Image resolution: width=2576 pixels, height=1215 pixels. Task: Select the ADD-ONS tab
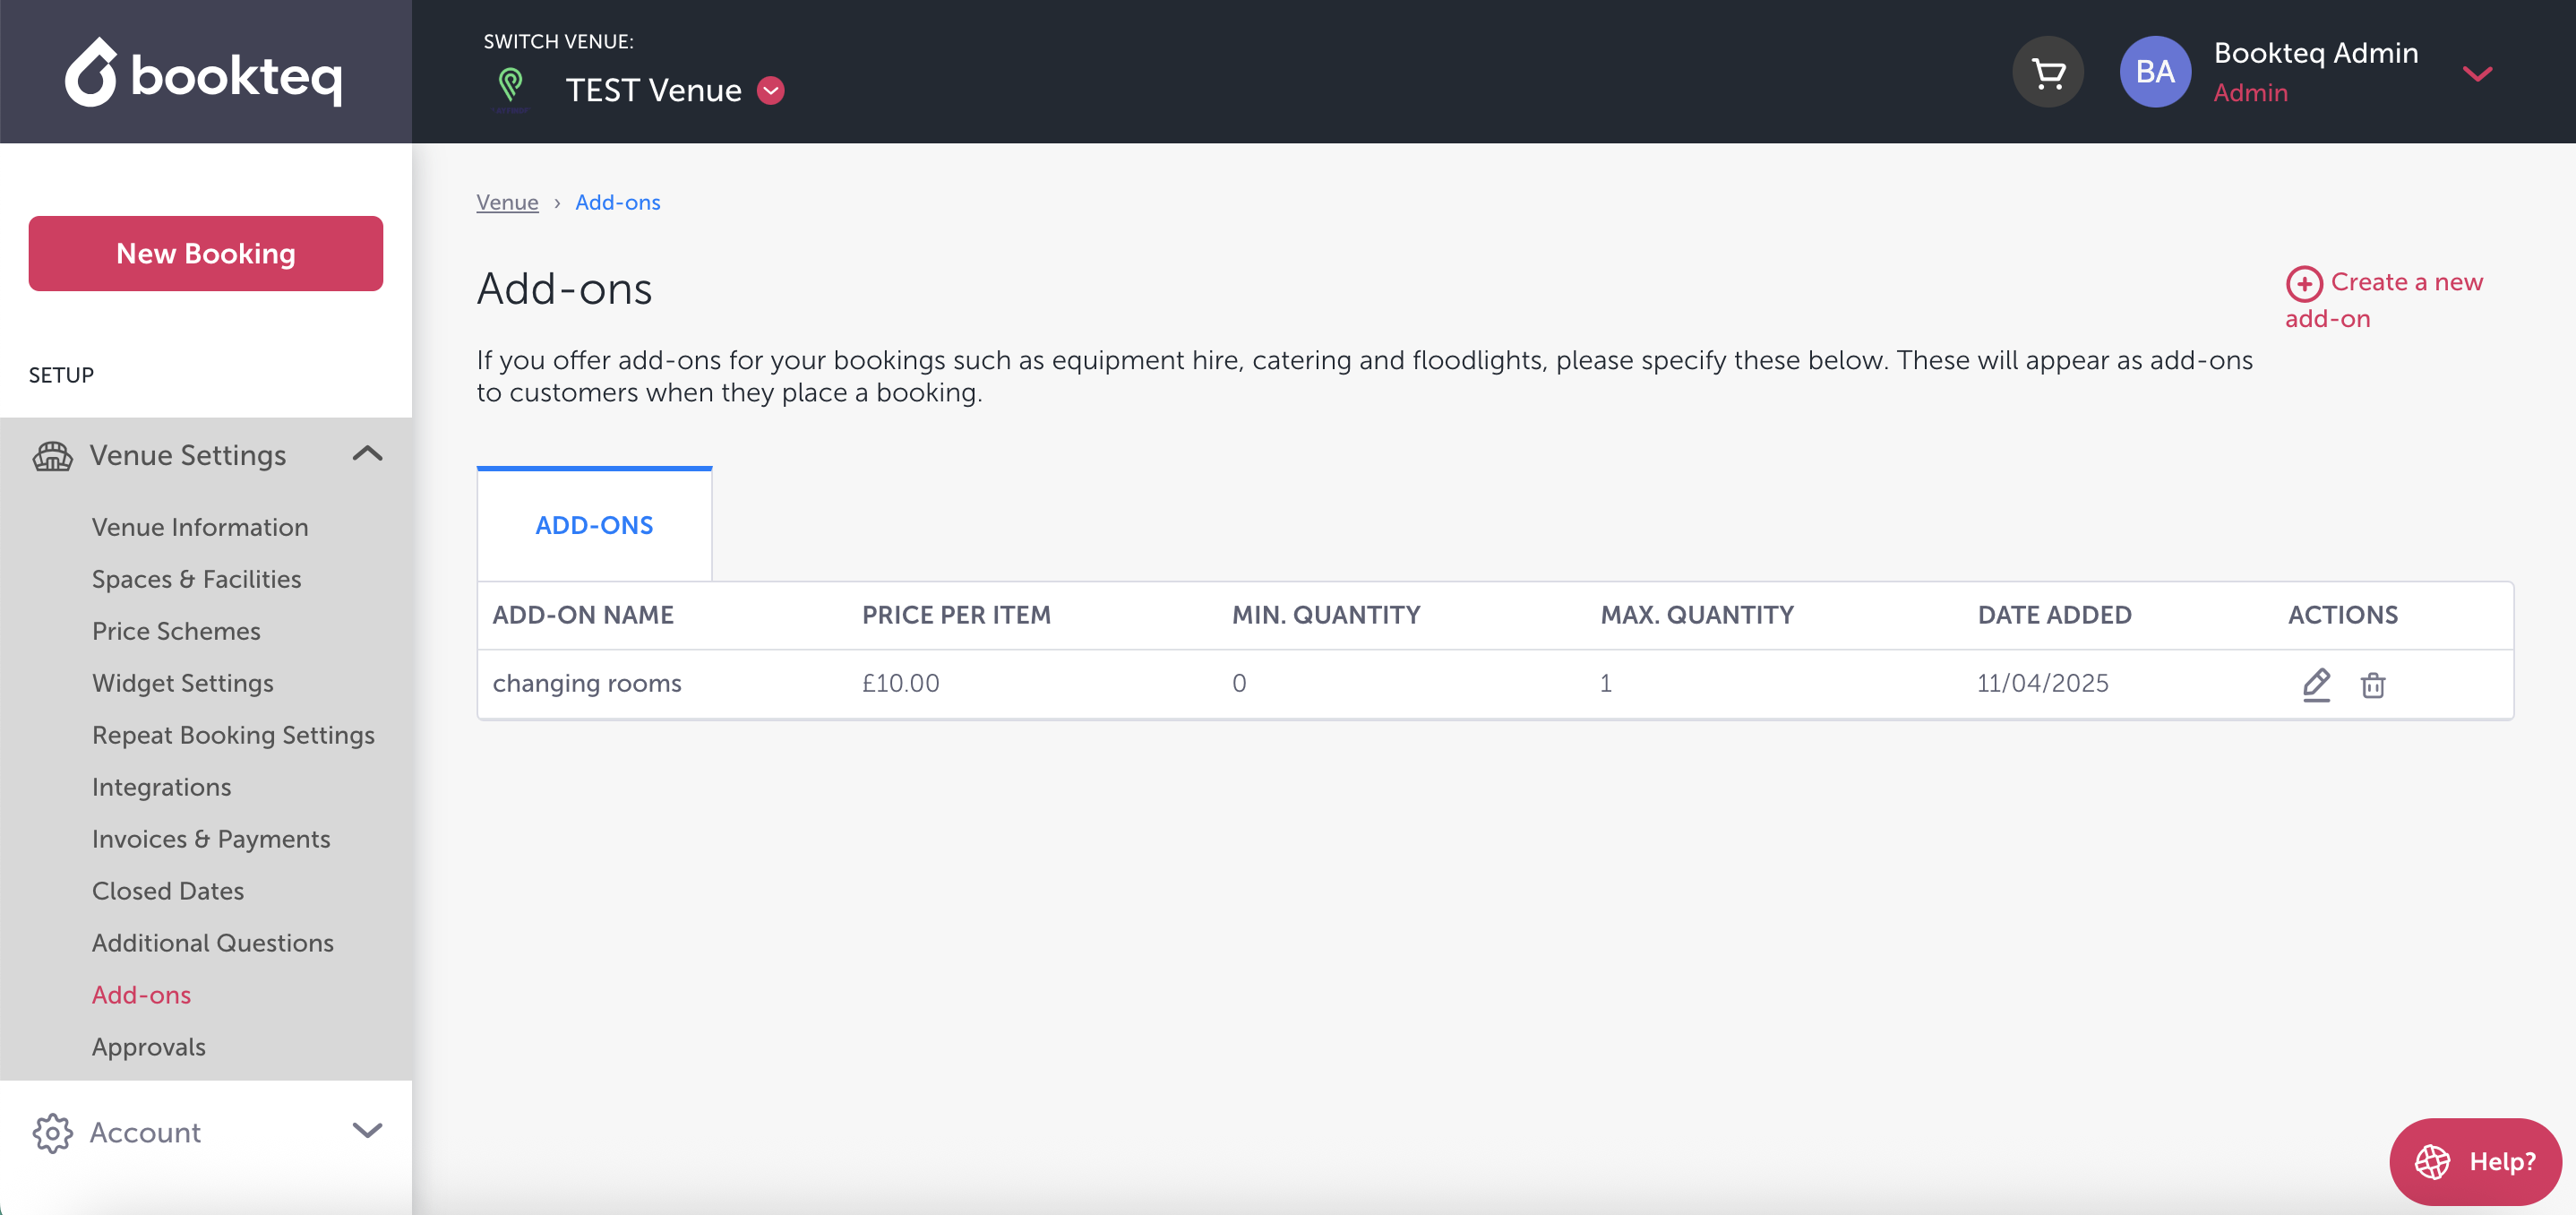tap(594, 525)
